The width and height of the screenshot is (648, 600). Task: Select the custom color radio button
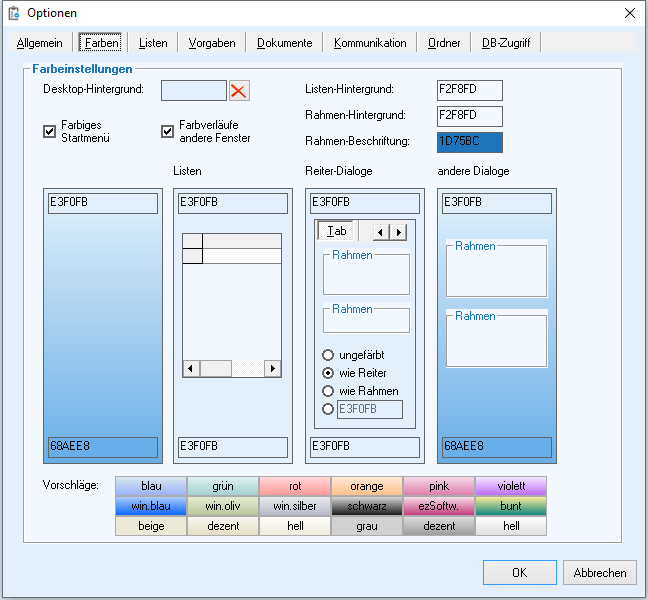tap(328, 409)
